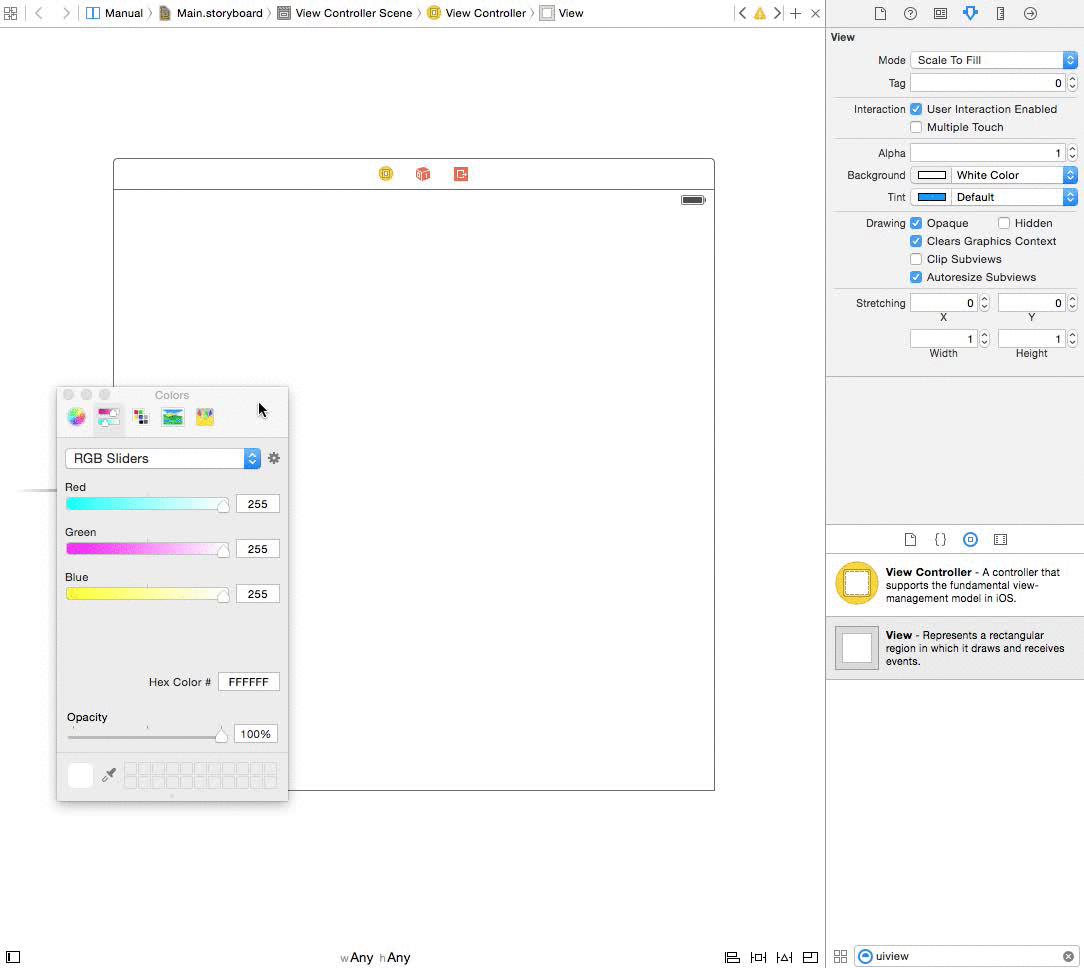Add assistant editor with plus icon

(796, 13)
